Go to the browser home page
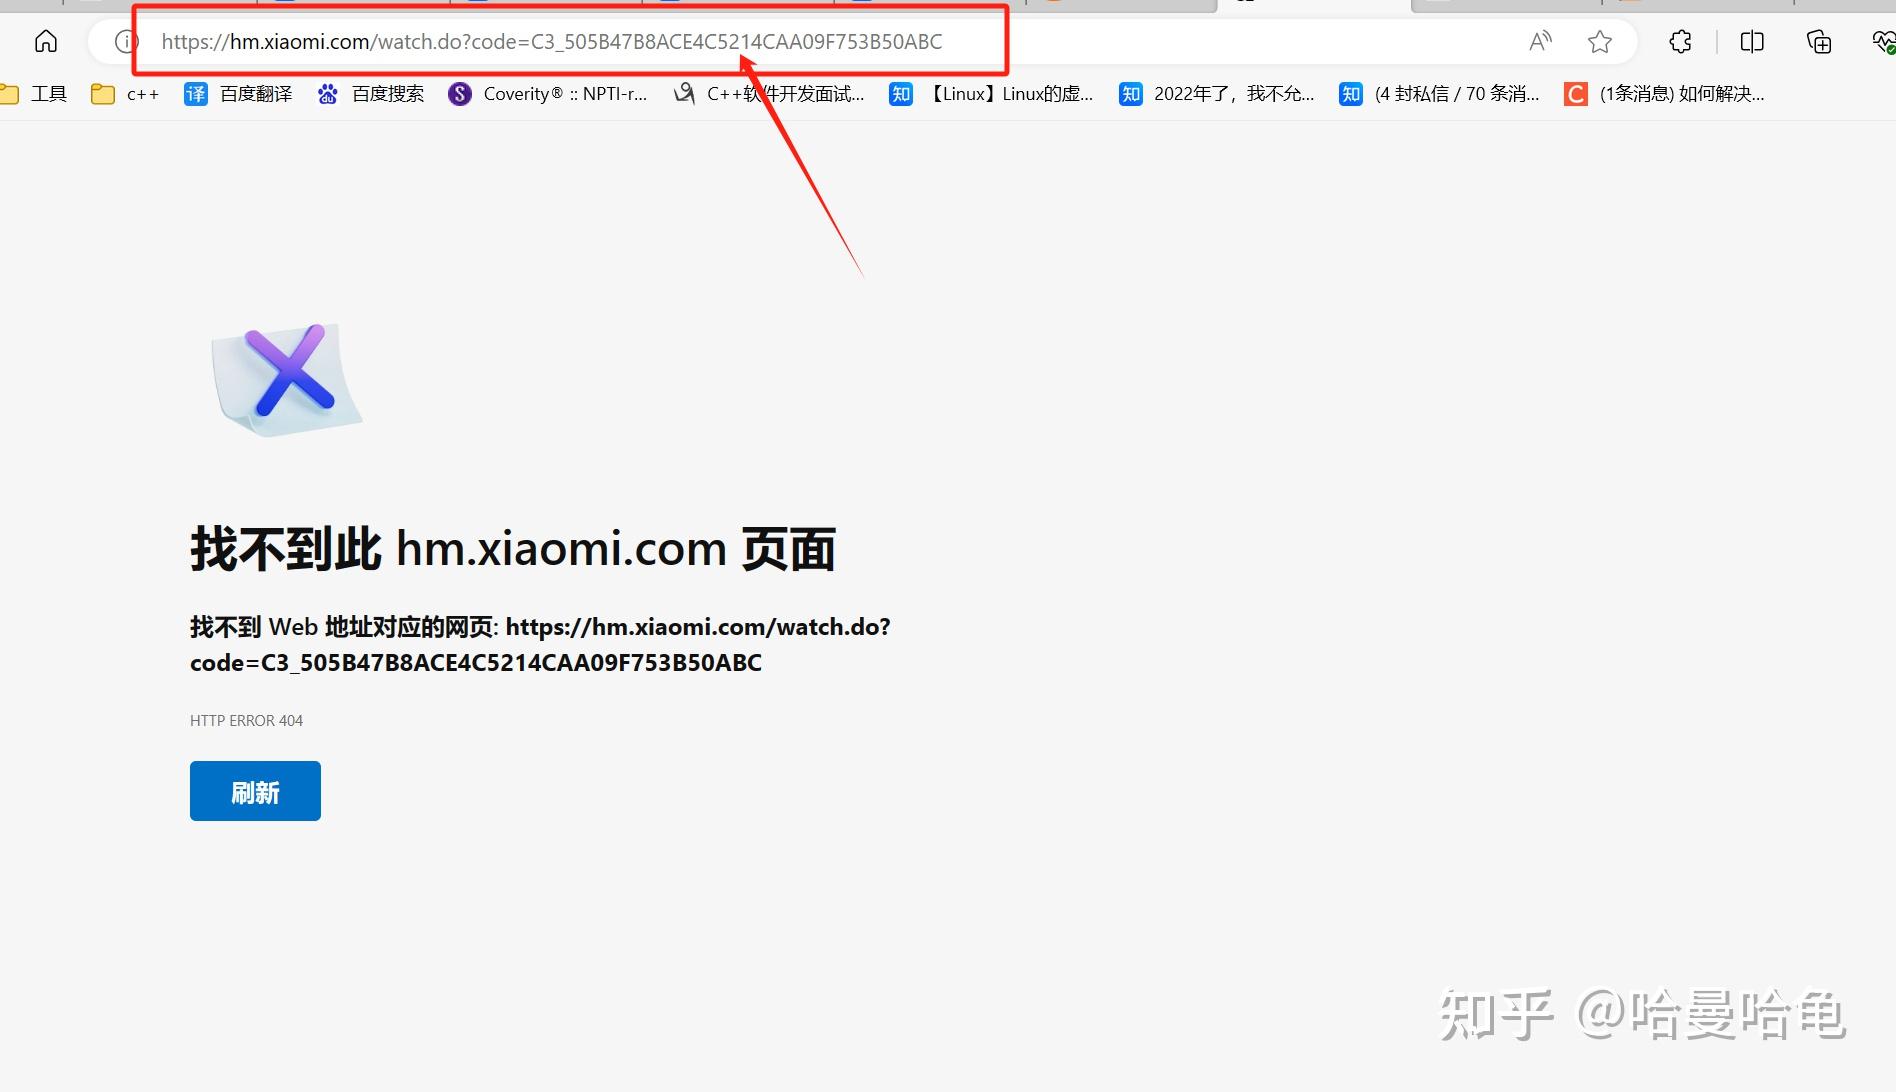Image resolution: width=1896 pixels, height=1092 pixels. click(46, 41)
